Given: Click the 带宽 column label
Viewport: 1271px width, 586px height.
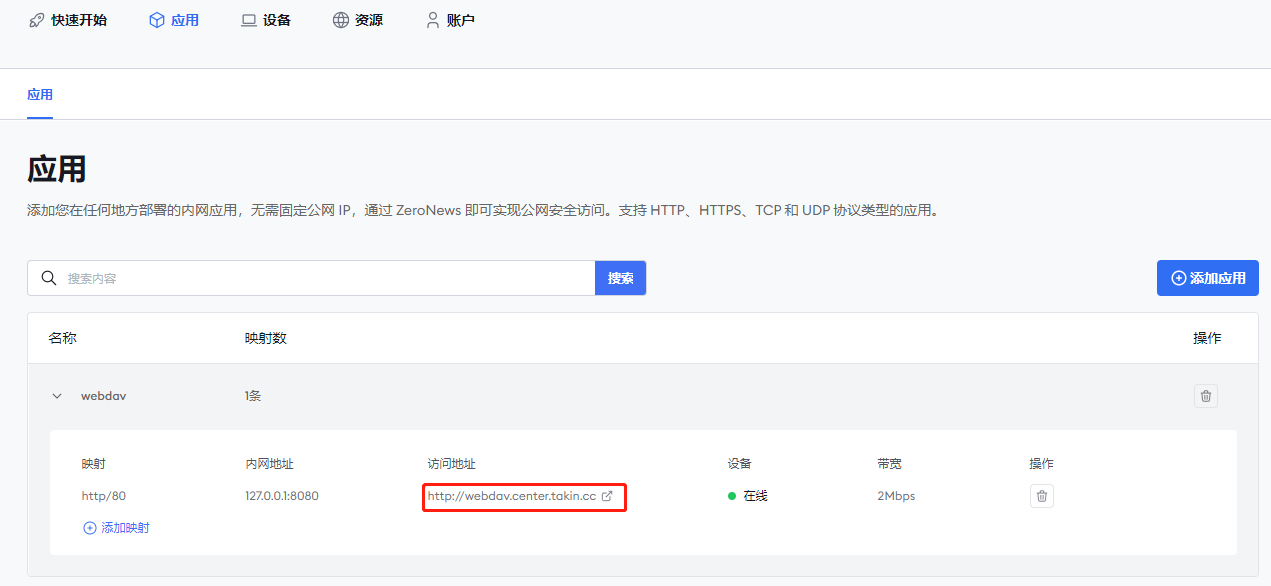Looking at the screenshot, I should (889, 464).
